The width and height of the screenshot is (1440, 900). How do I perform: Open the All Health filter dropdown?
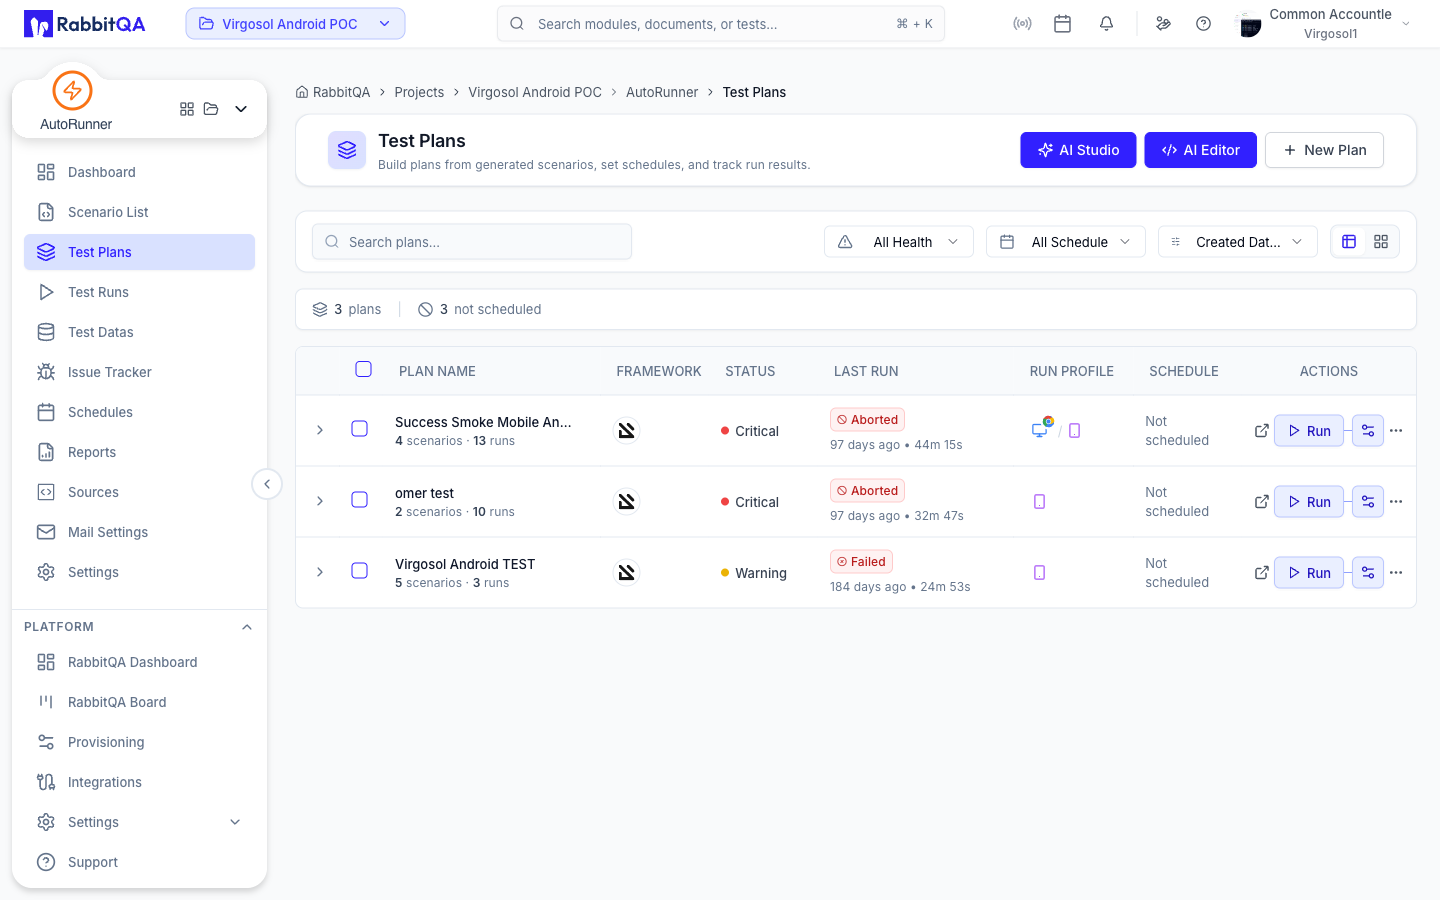(899, 242)
